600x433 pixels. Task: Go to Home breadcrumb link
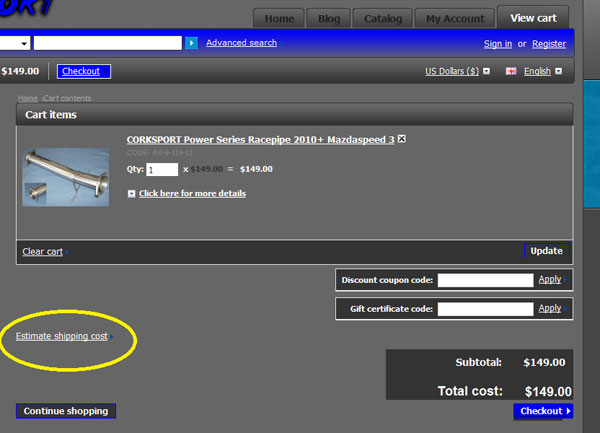[x=28, y=98]
